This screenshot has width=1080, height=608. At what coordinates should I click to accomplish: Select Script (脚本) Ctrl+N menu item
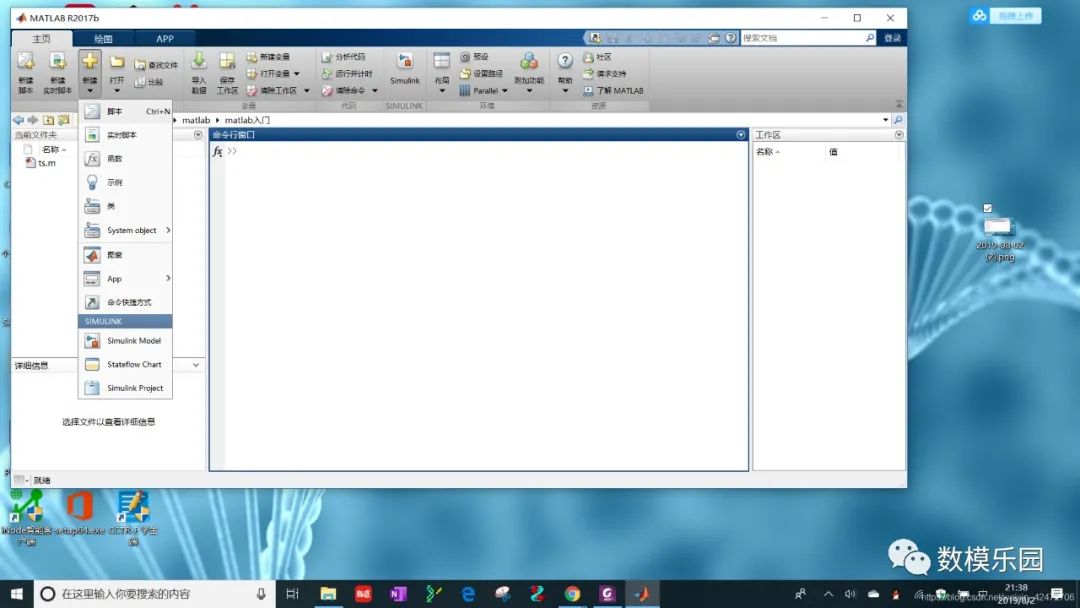coord(125,111)
